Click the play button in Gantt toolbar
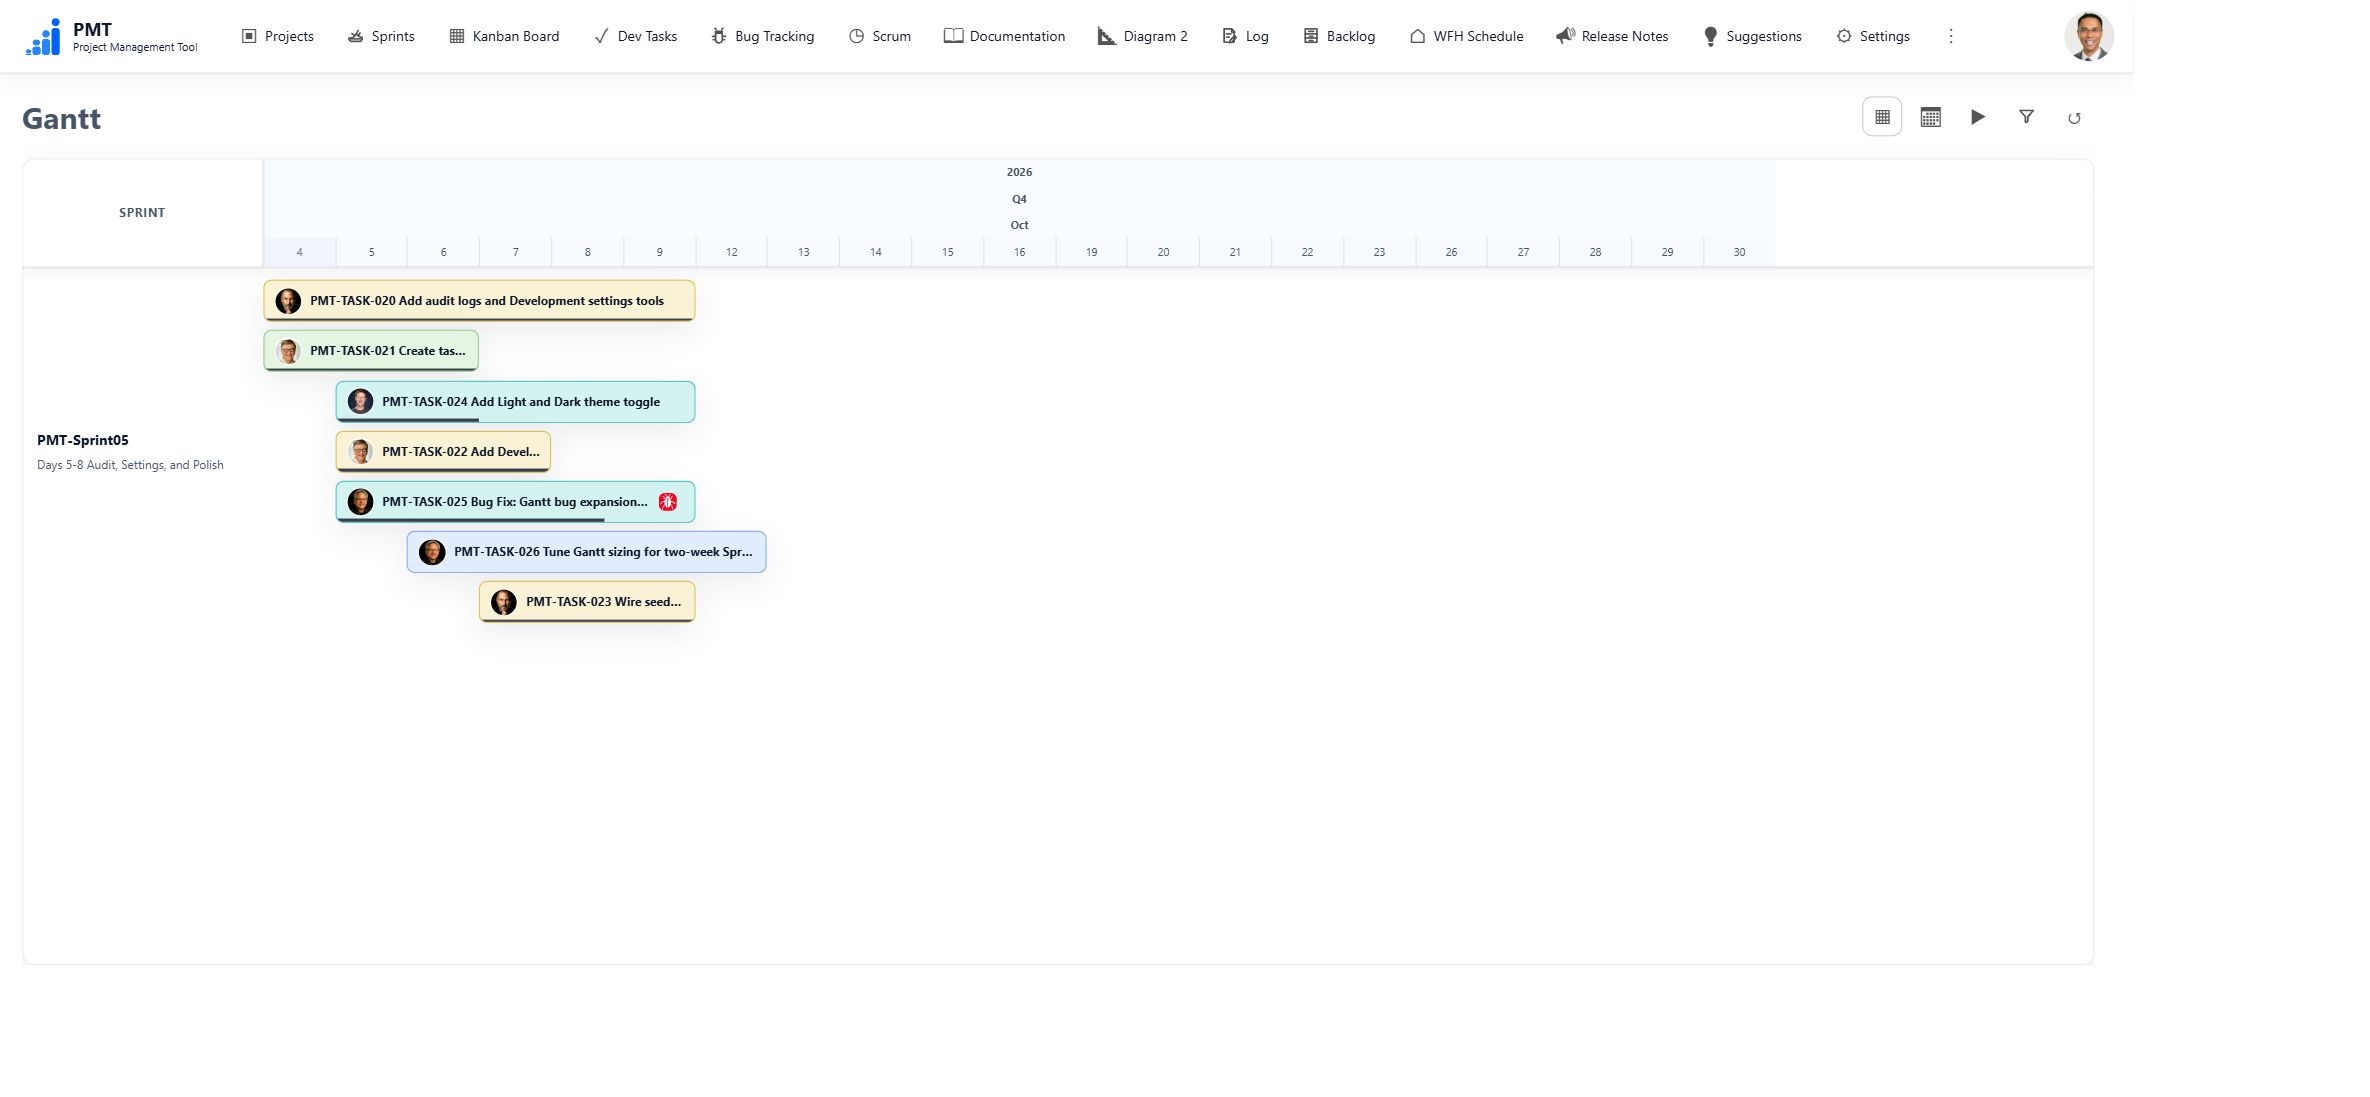The image size is (2370, 1097). [x=1978, y=117]
